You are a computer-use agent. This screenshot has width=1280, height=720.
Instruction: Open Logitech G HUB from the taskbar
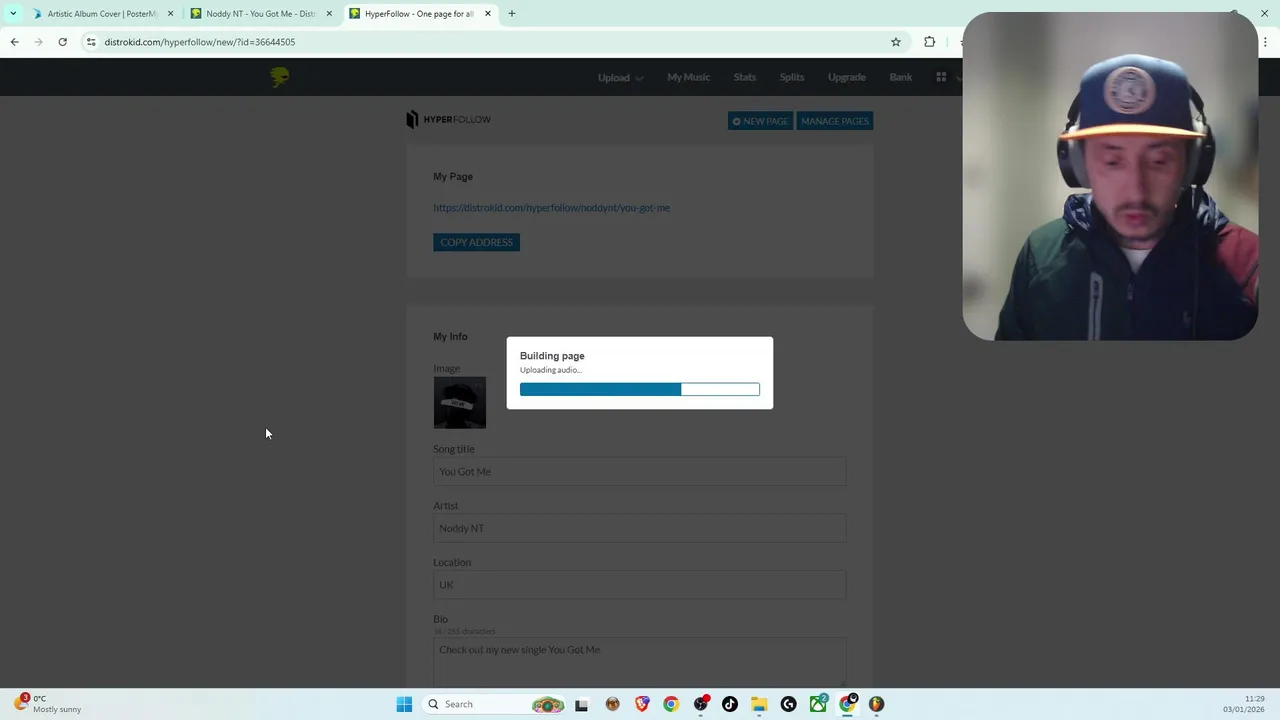pyautogui.click(x=789, y=704)
